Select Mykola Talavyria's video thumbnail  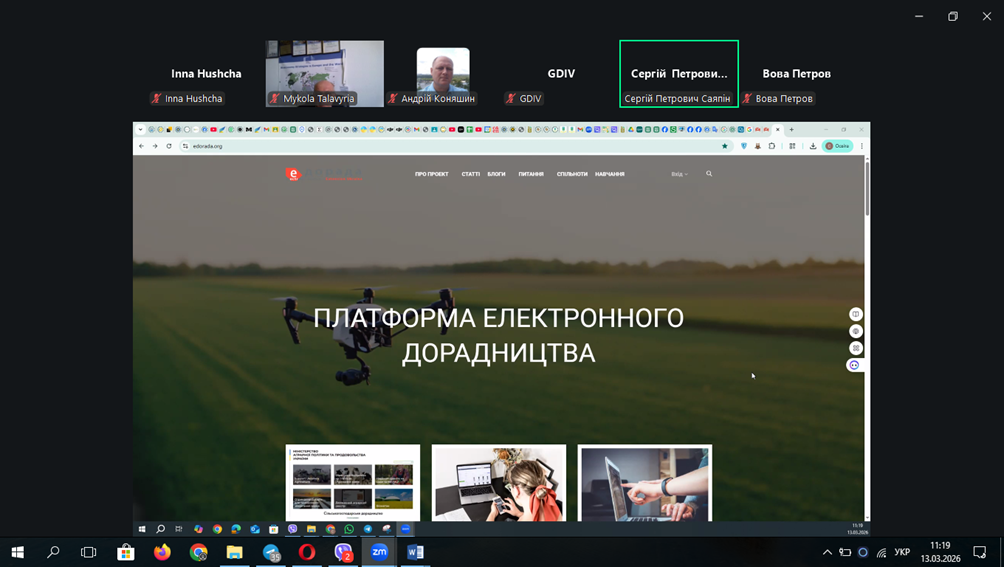coord(324,72)
